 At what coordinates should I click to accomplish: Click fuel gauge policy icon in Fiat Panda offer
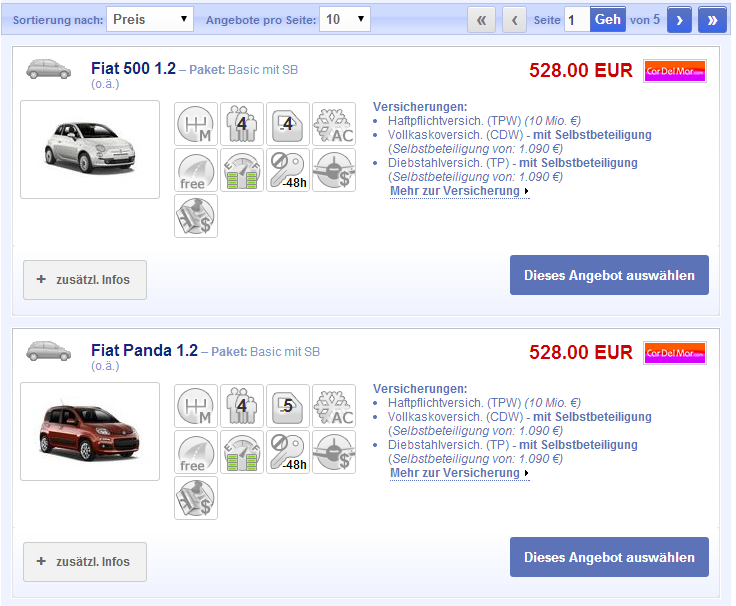click(x=242, y=452)
